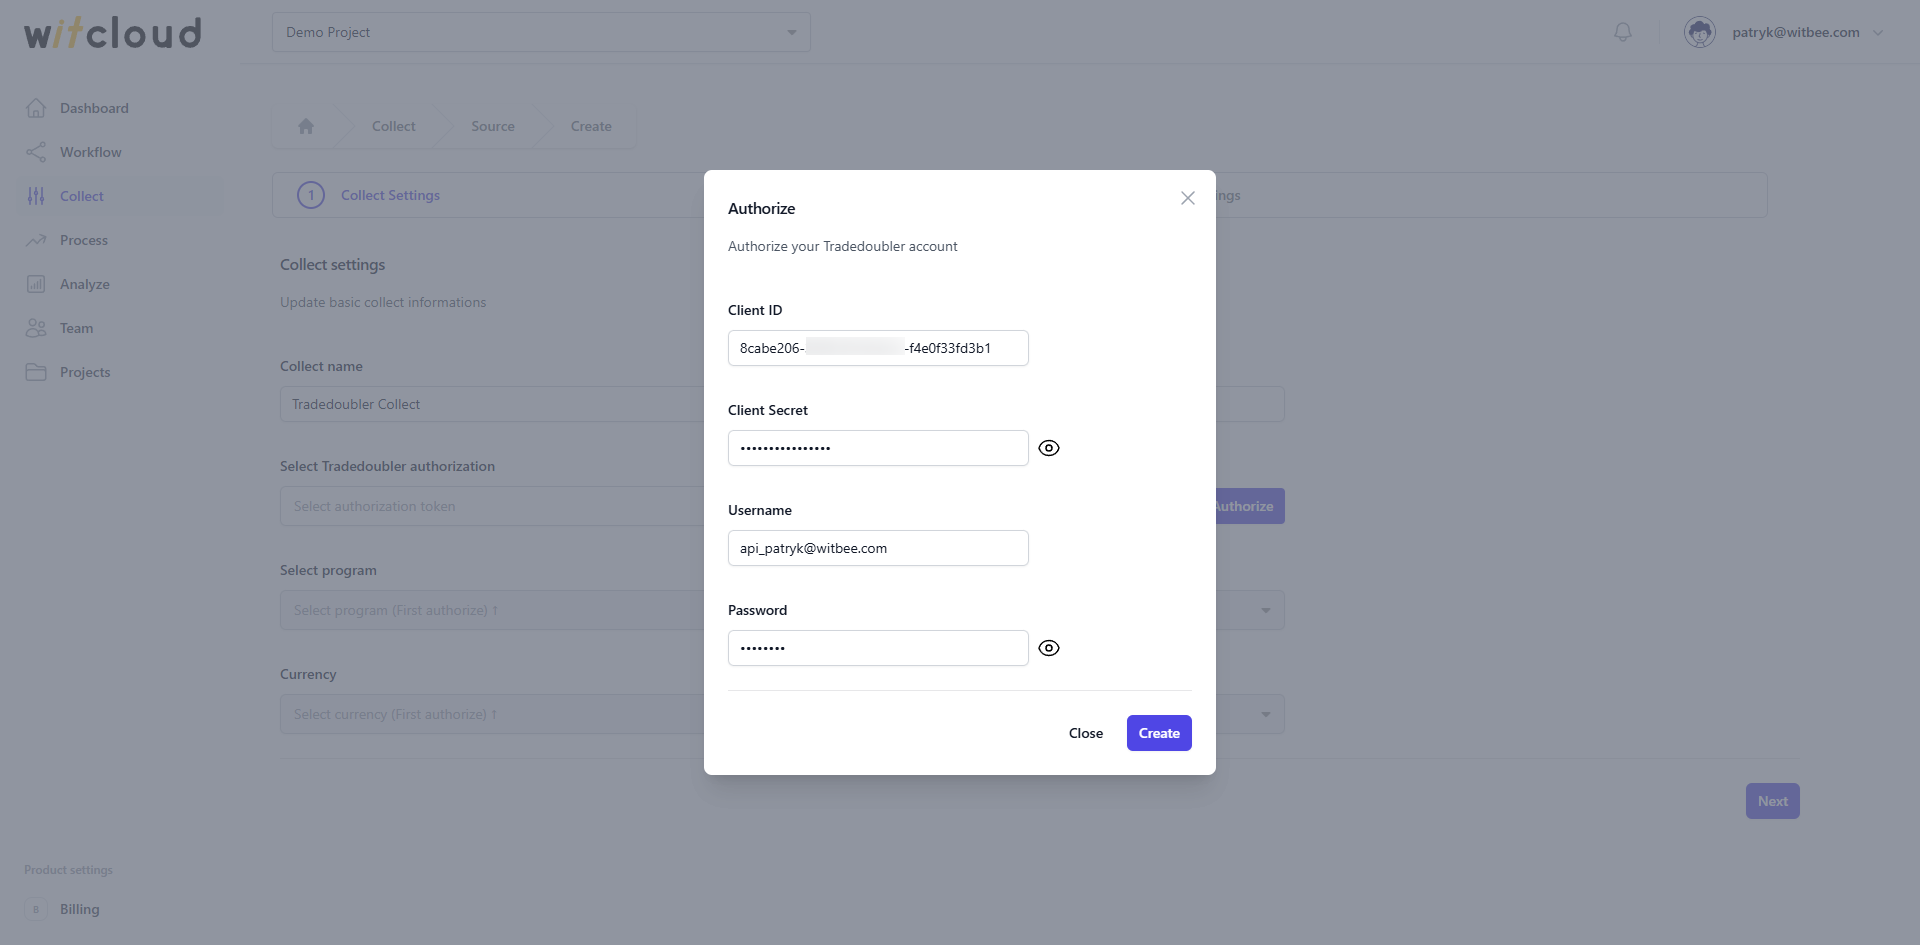
Task: Click the Client ID input field
Action: coord(878,348)
